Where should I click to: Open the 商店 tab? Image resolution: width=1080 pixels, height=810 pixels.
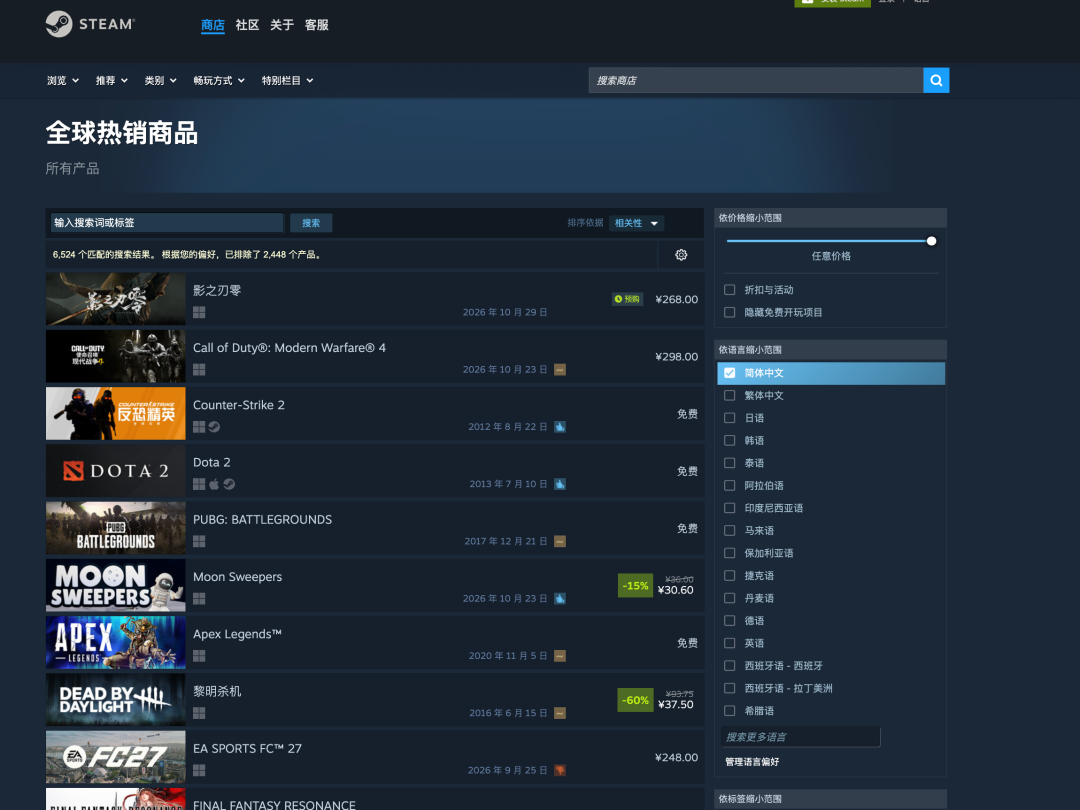tap(213, 25)
